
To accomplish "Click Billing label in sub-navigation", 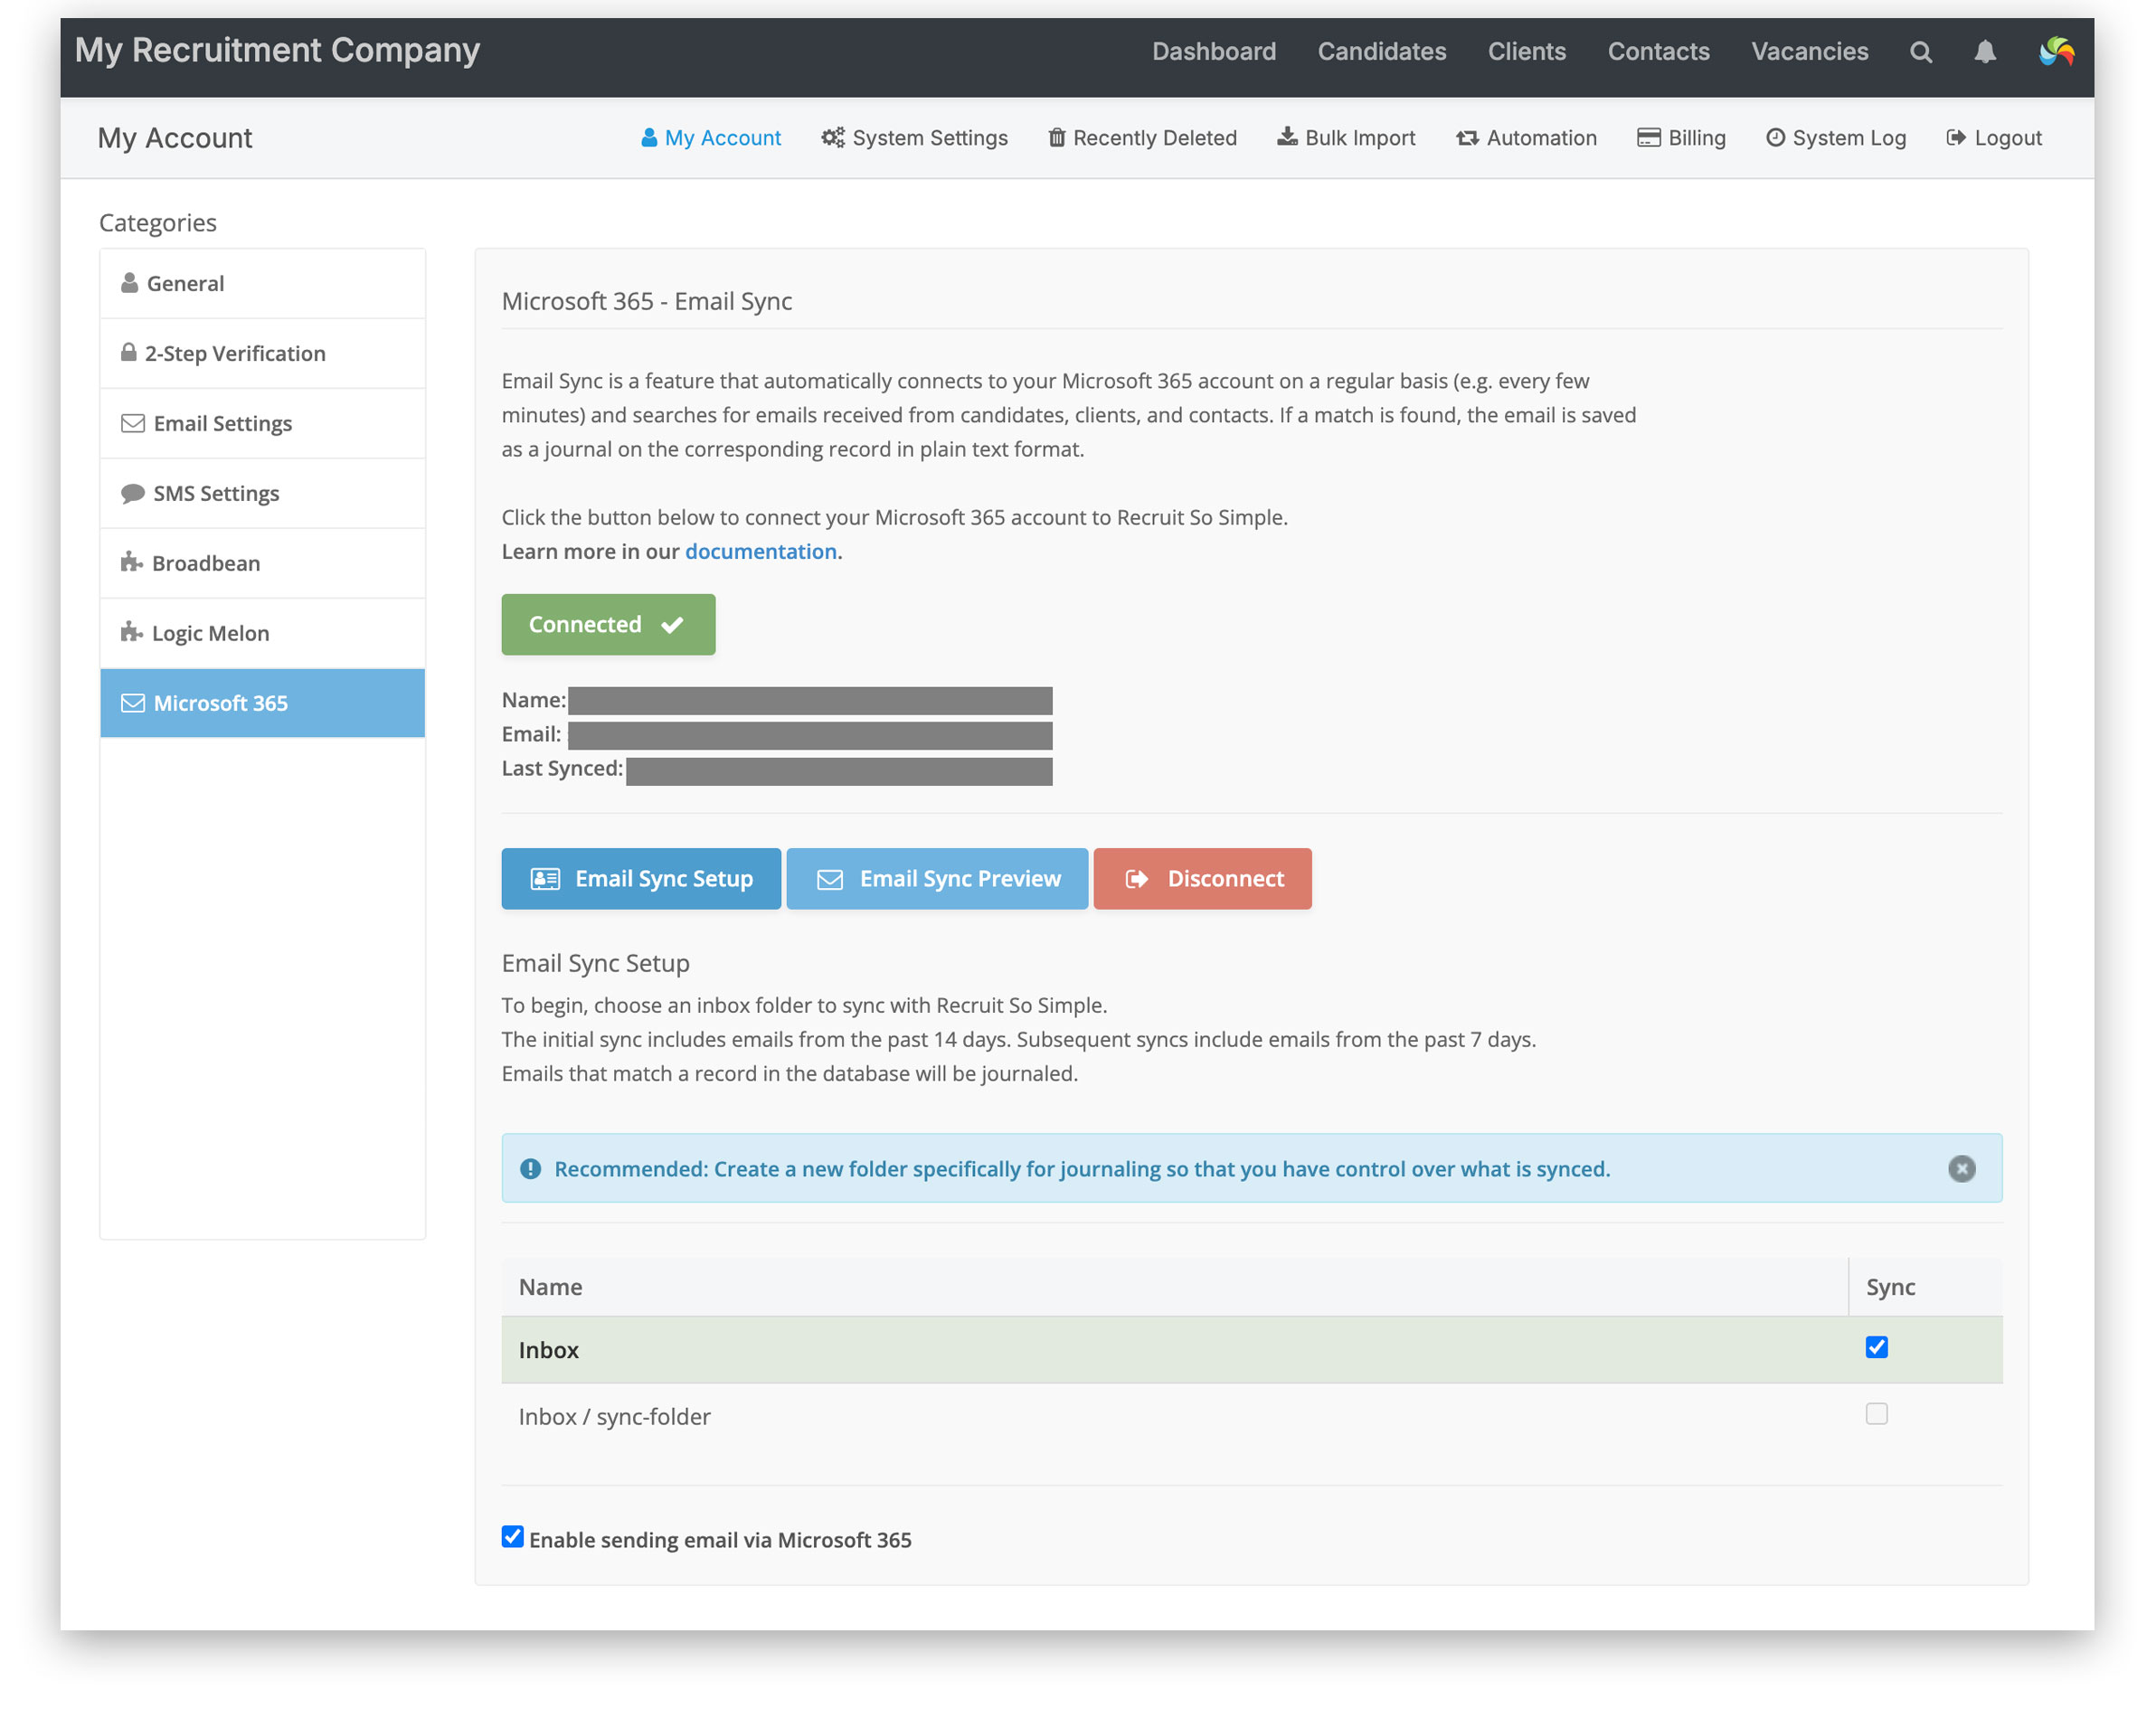I will (1696, 138).
